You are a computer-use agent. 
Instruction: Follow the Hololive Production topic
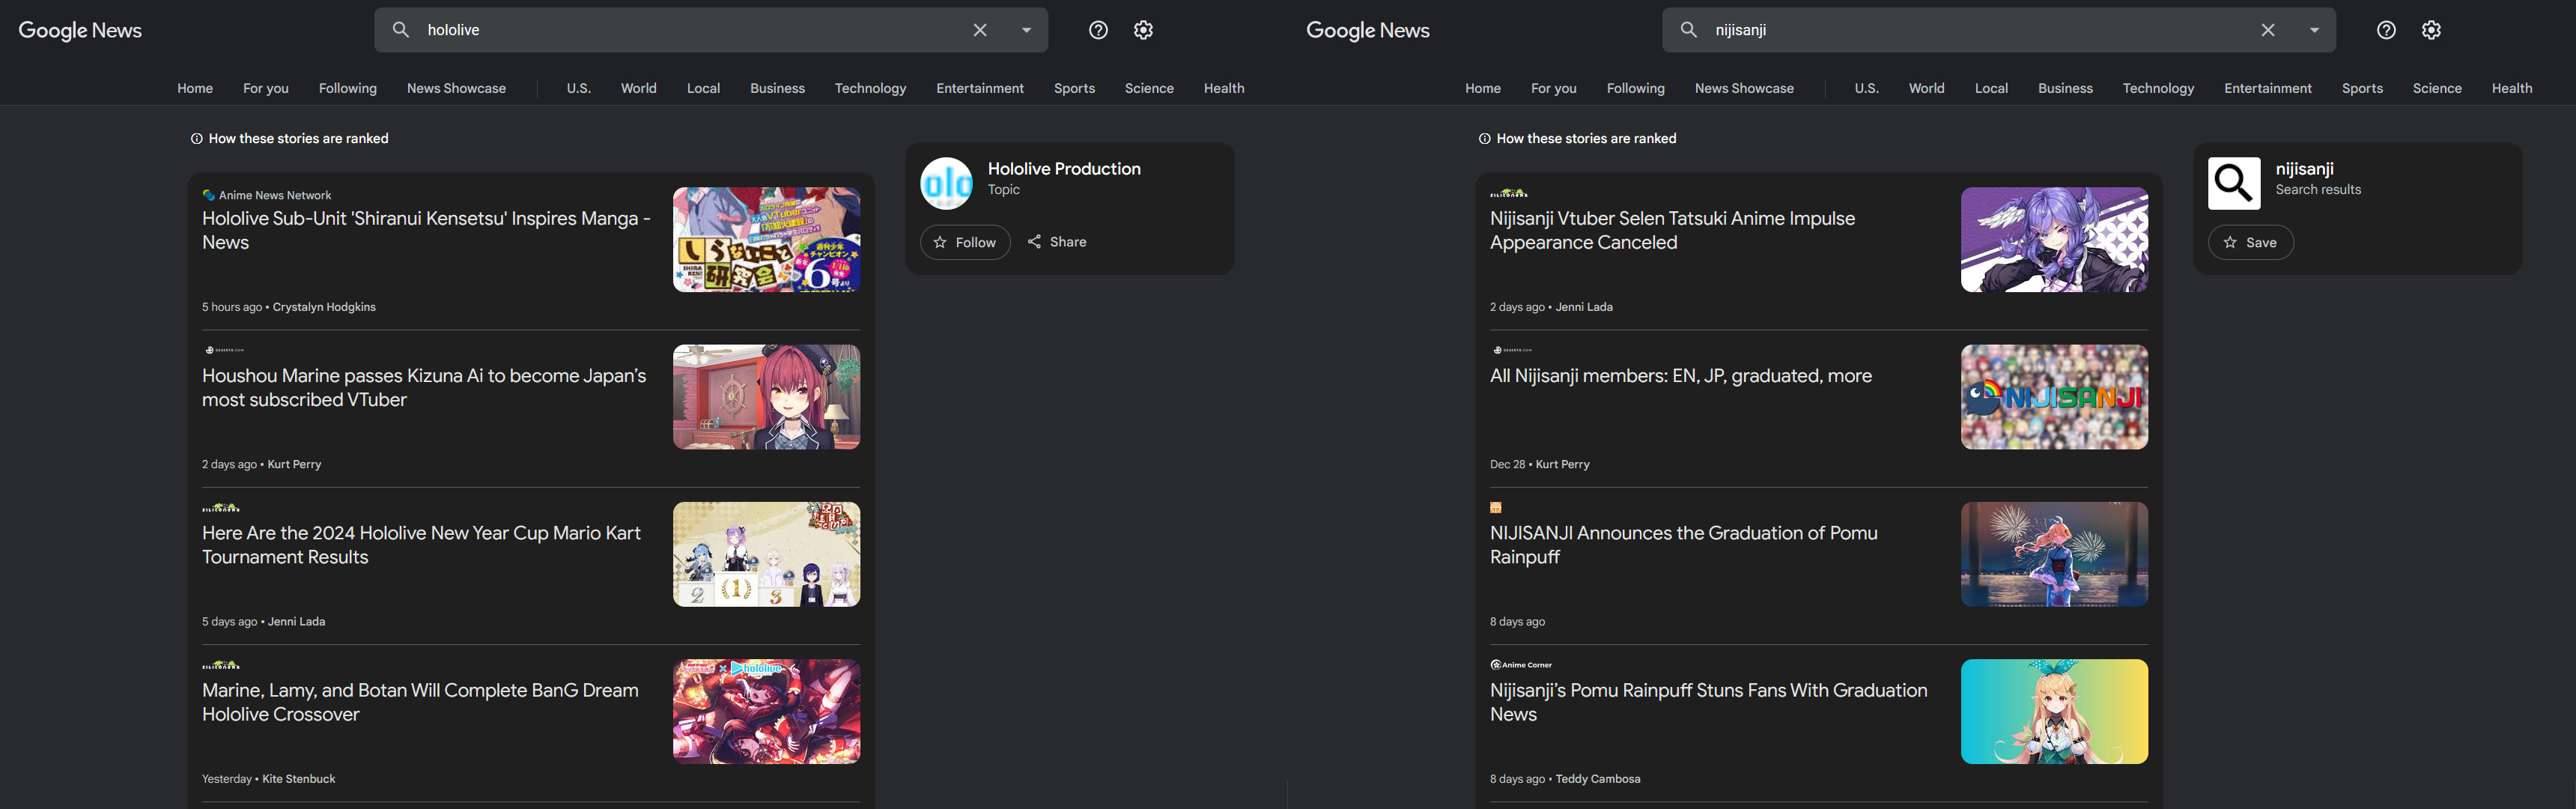pos(965,242)
